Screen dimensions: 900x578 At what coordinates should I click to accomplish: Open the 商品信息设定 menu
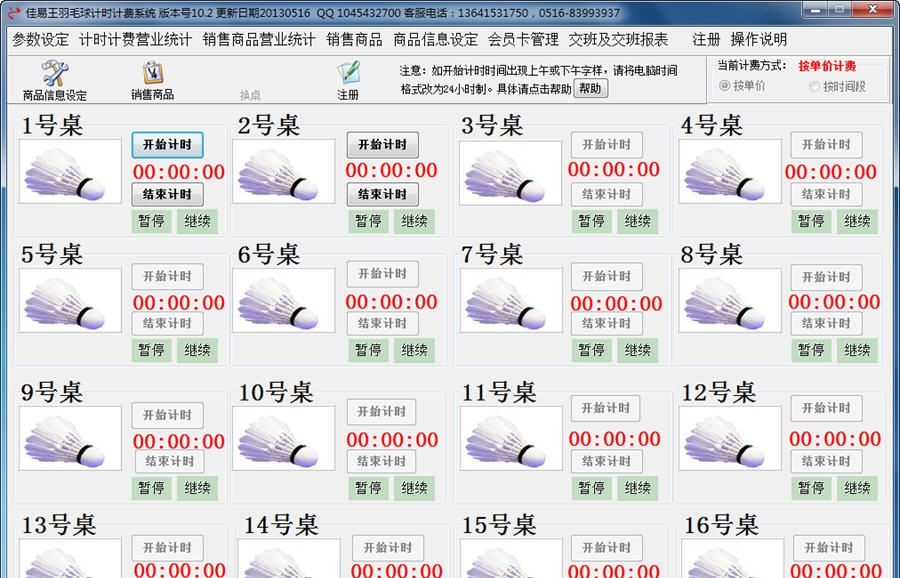pyautogui.click(x=435, y=40)
